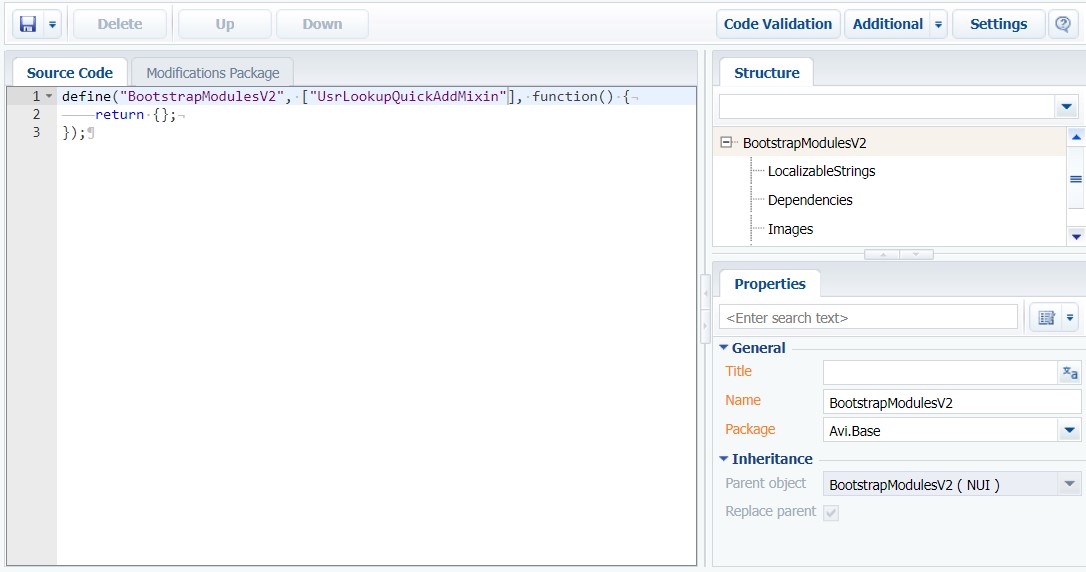The image size is (1086, 572).
Task: Fold code at line 1 arrow
Action: tap(49, 96)
